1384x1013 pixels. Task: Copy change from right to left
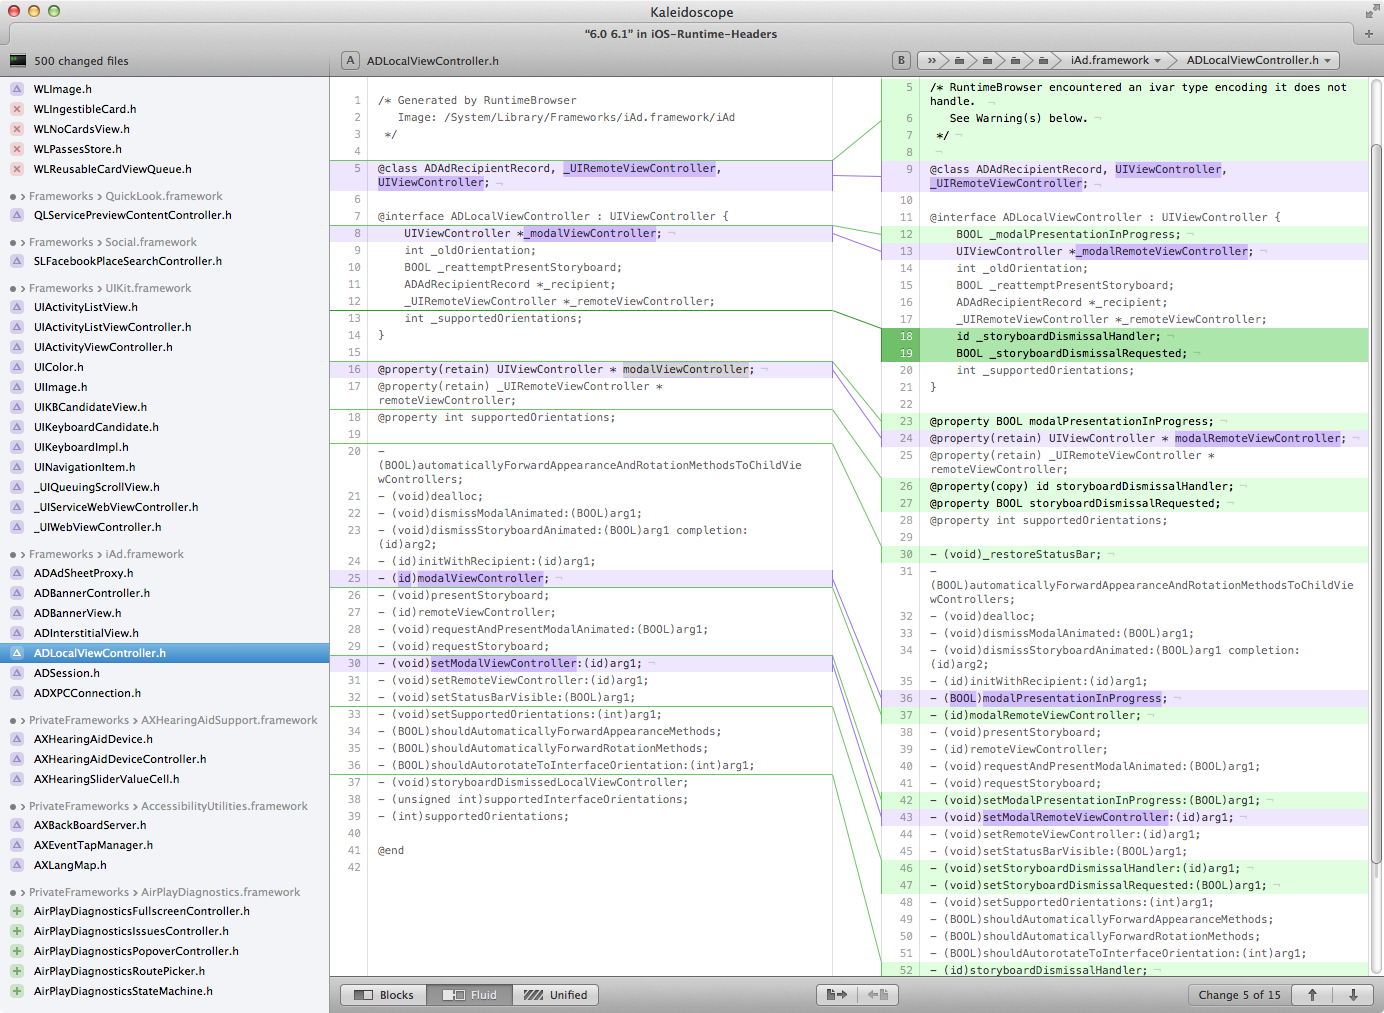click(x=878, y=995)
